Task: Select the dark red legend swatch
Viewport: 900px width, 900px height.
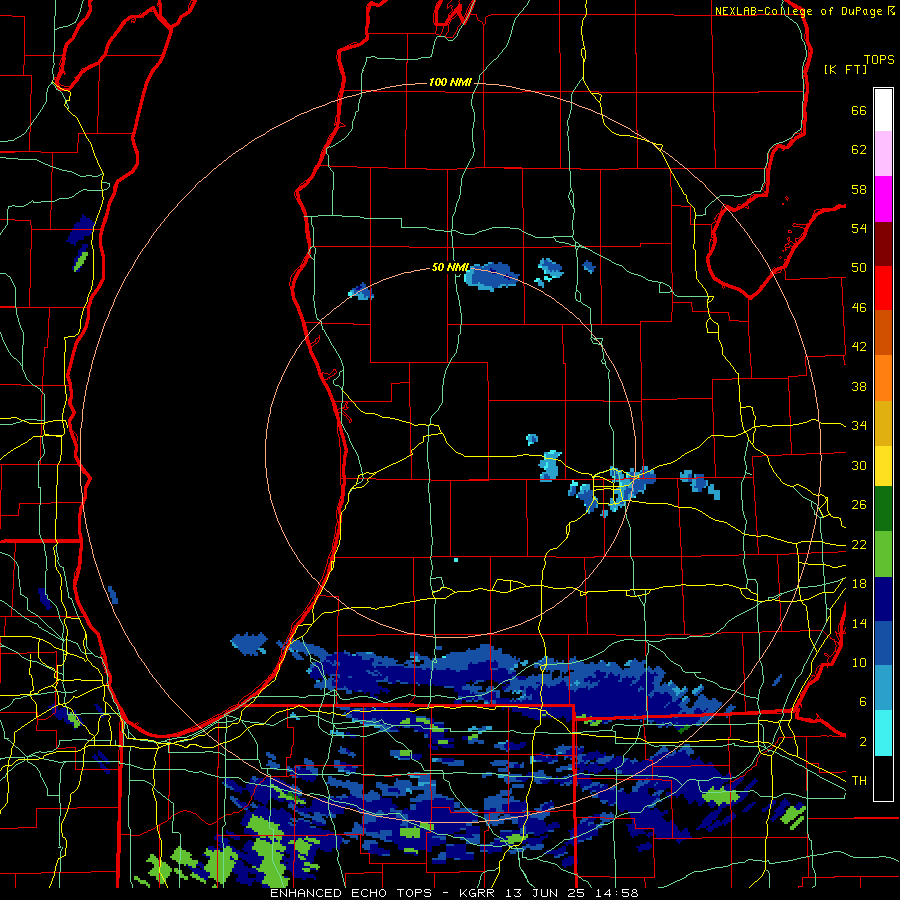Action: tap(883, 243)
